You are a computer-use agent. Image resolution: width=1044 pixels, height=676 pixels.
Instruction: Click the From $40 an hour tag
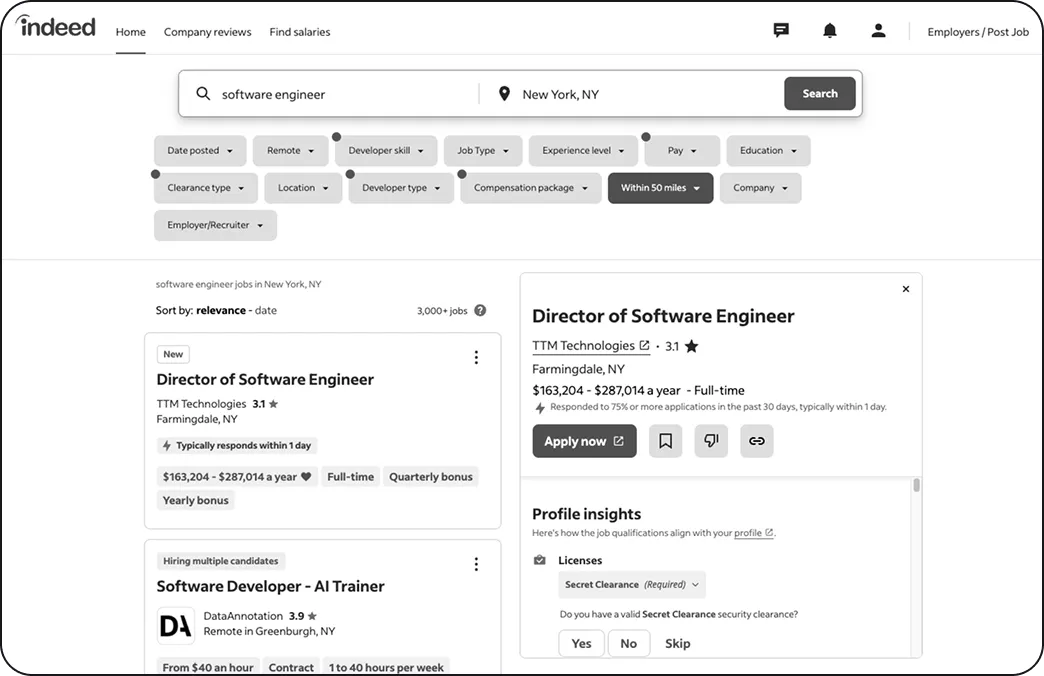pyautogui.click(x=208, y=667)
